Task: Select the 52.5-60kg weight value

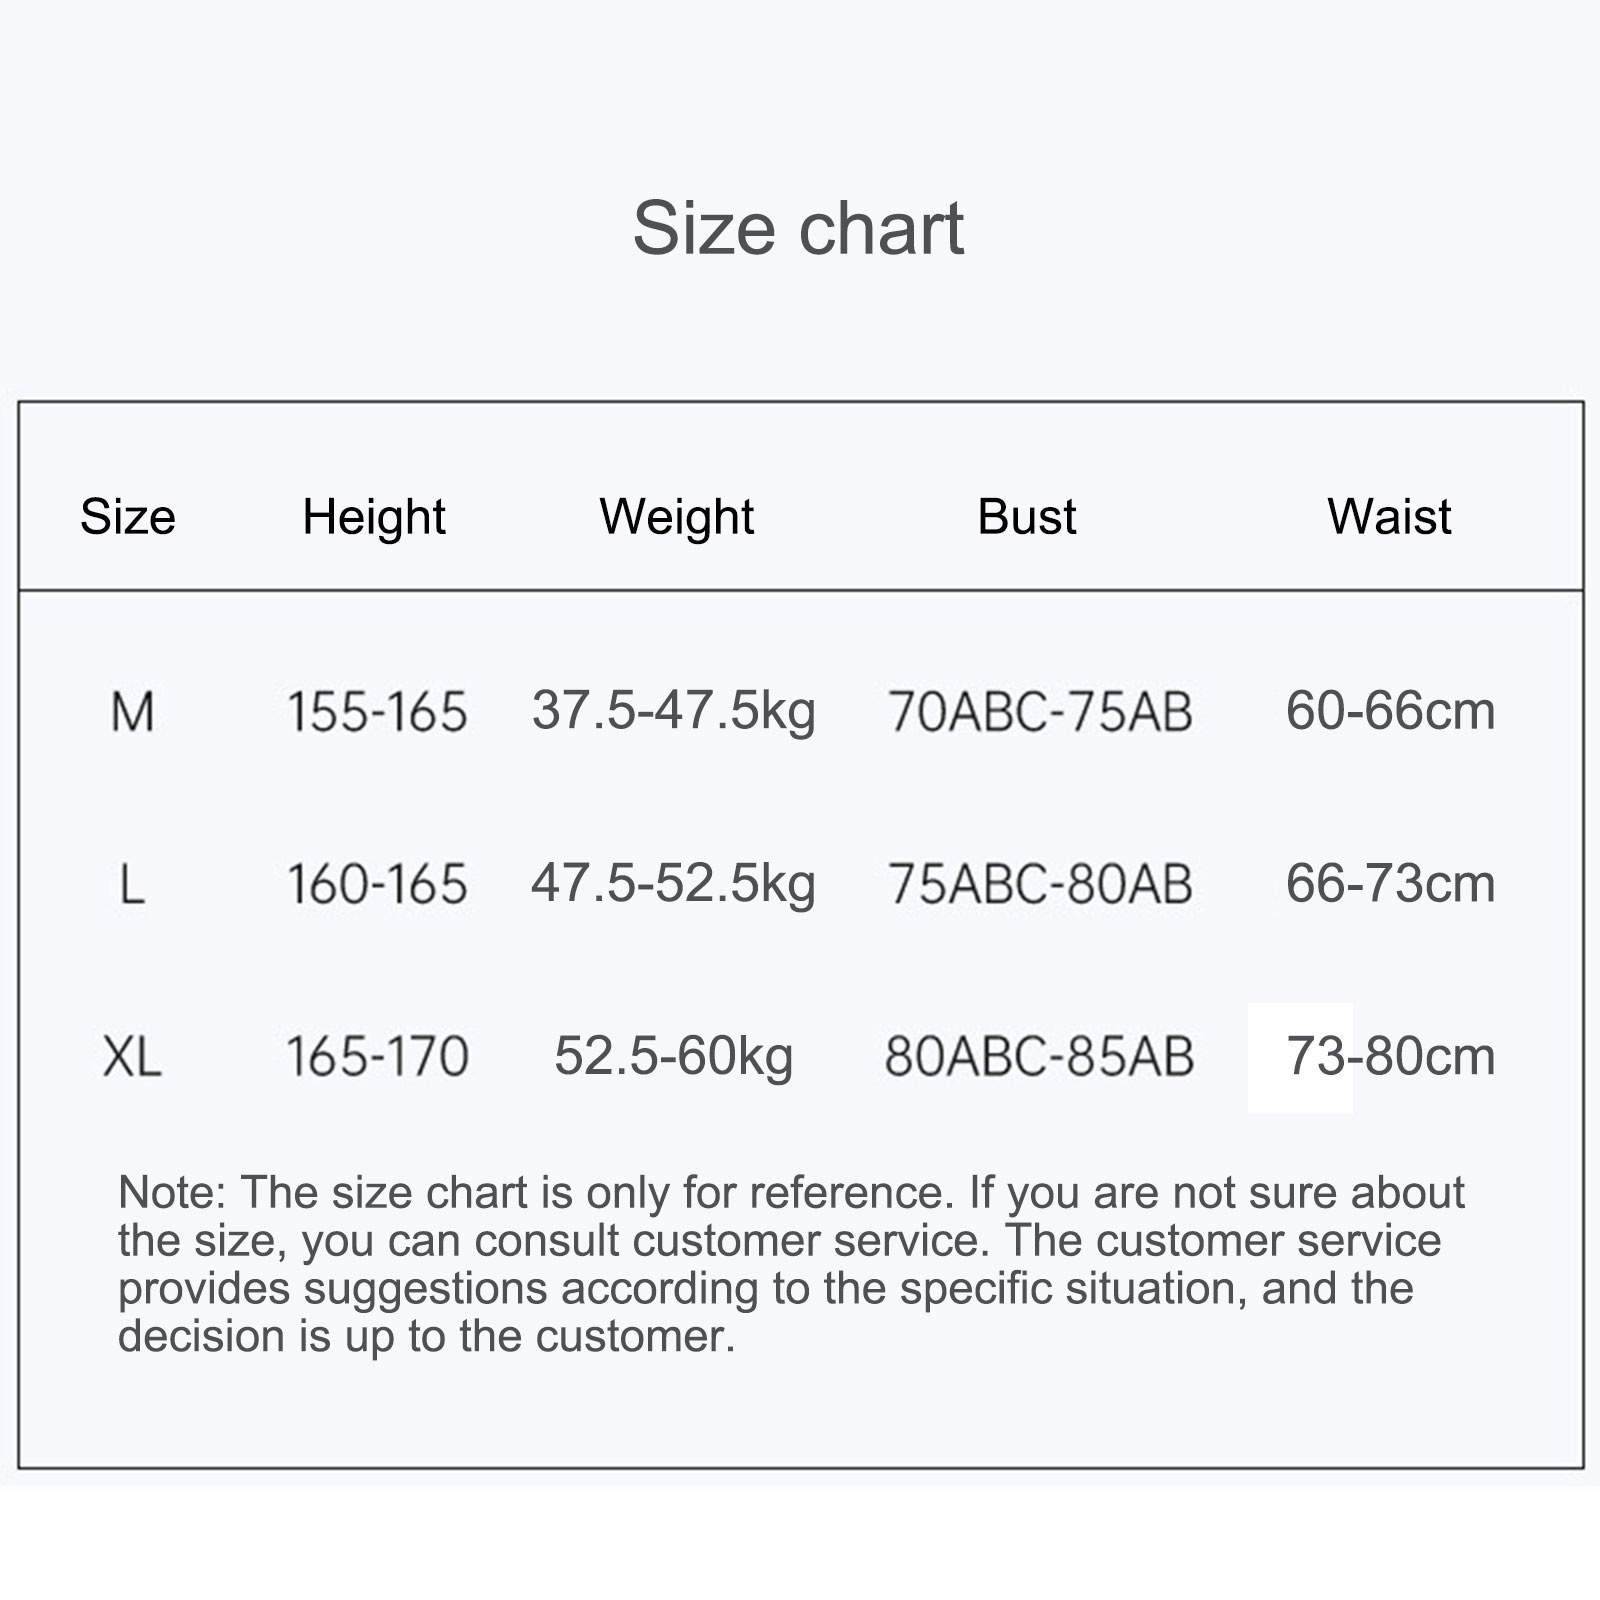Action: (x=673, y=1056)
